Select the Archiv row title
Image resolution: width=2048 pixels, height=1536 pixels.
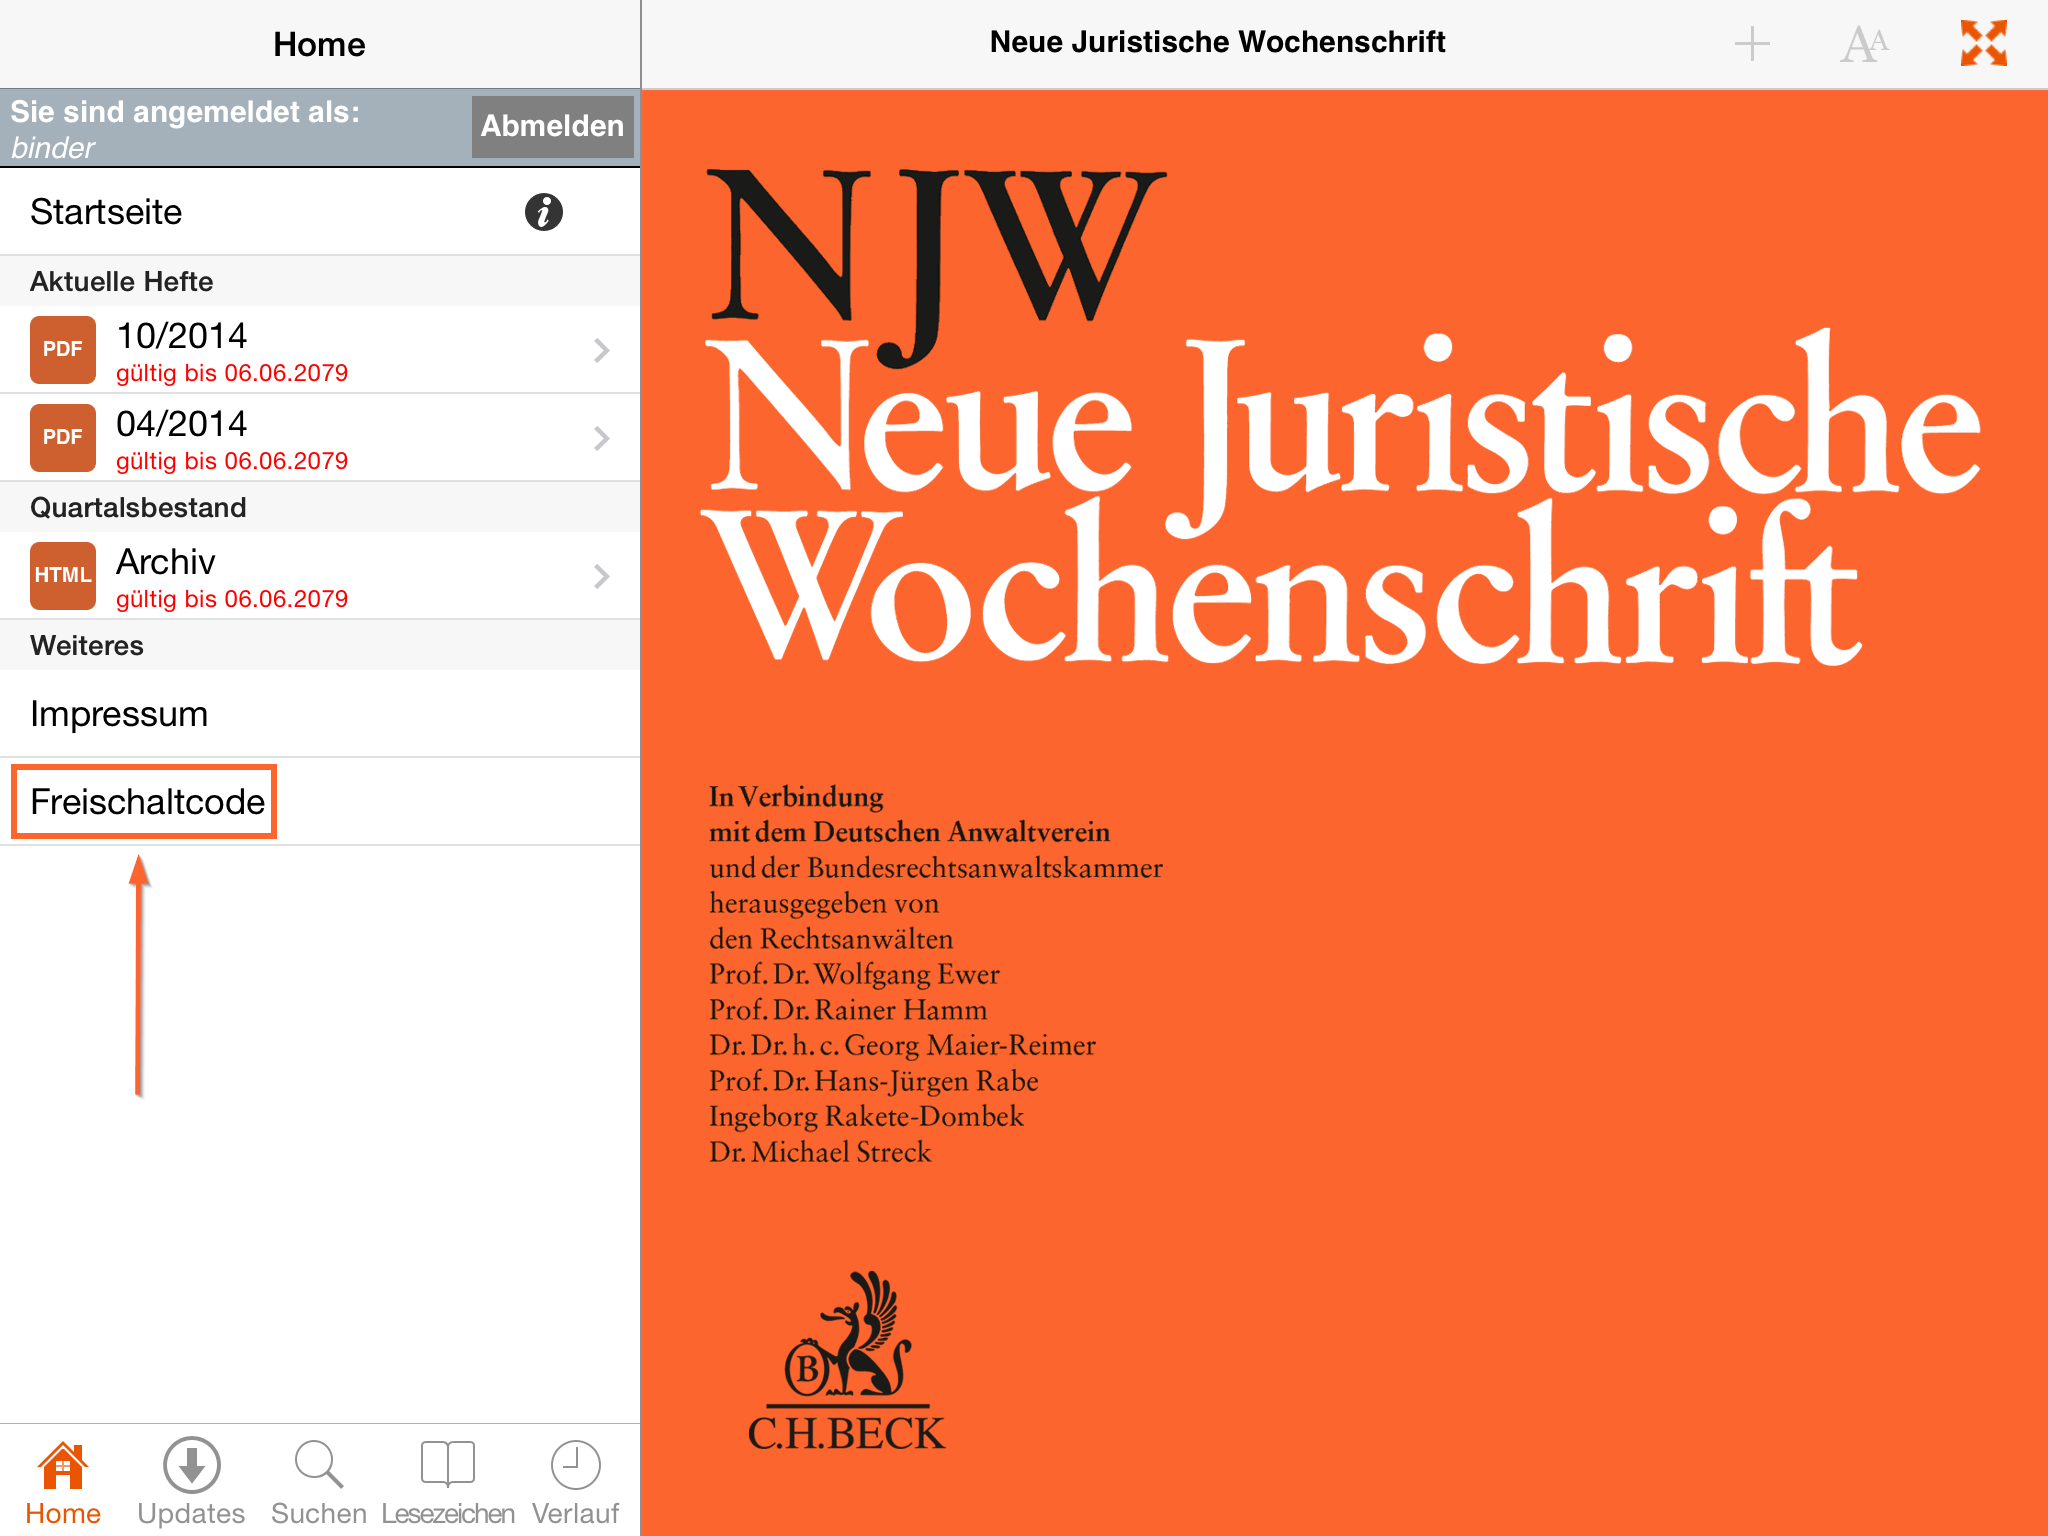pos(166,562)
